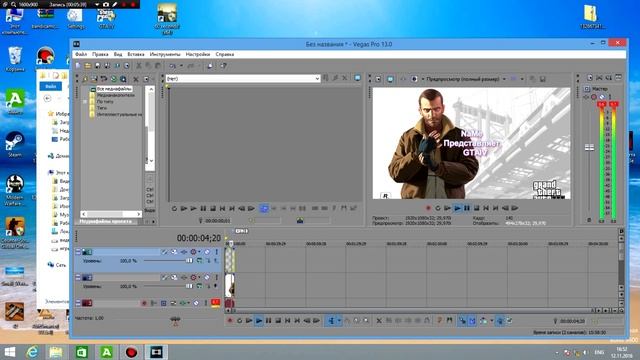Mute video track 1
The width and height of the screenshot is (640, 360).
click(207, 252)
